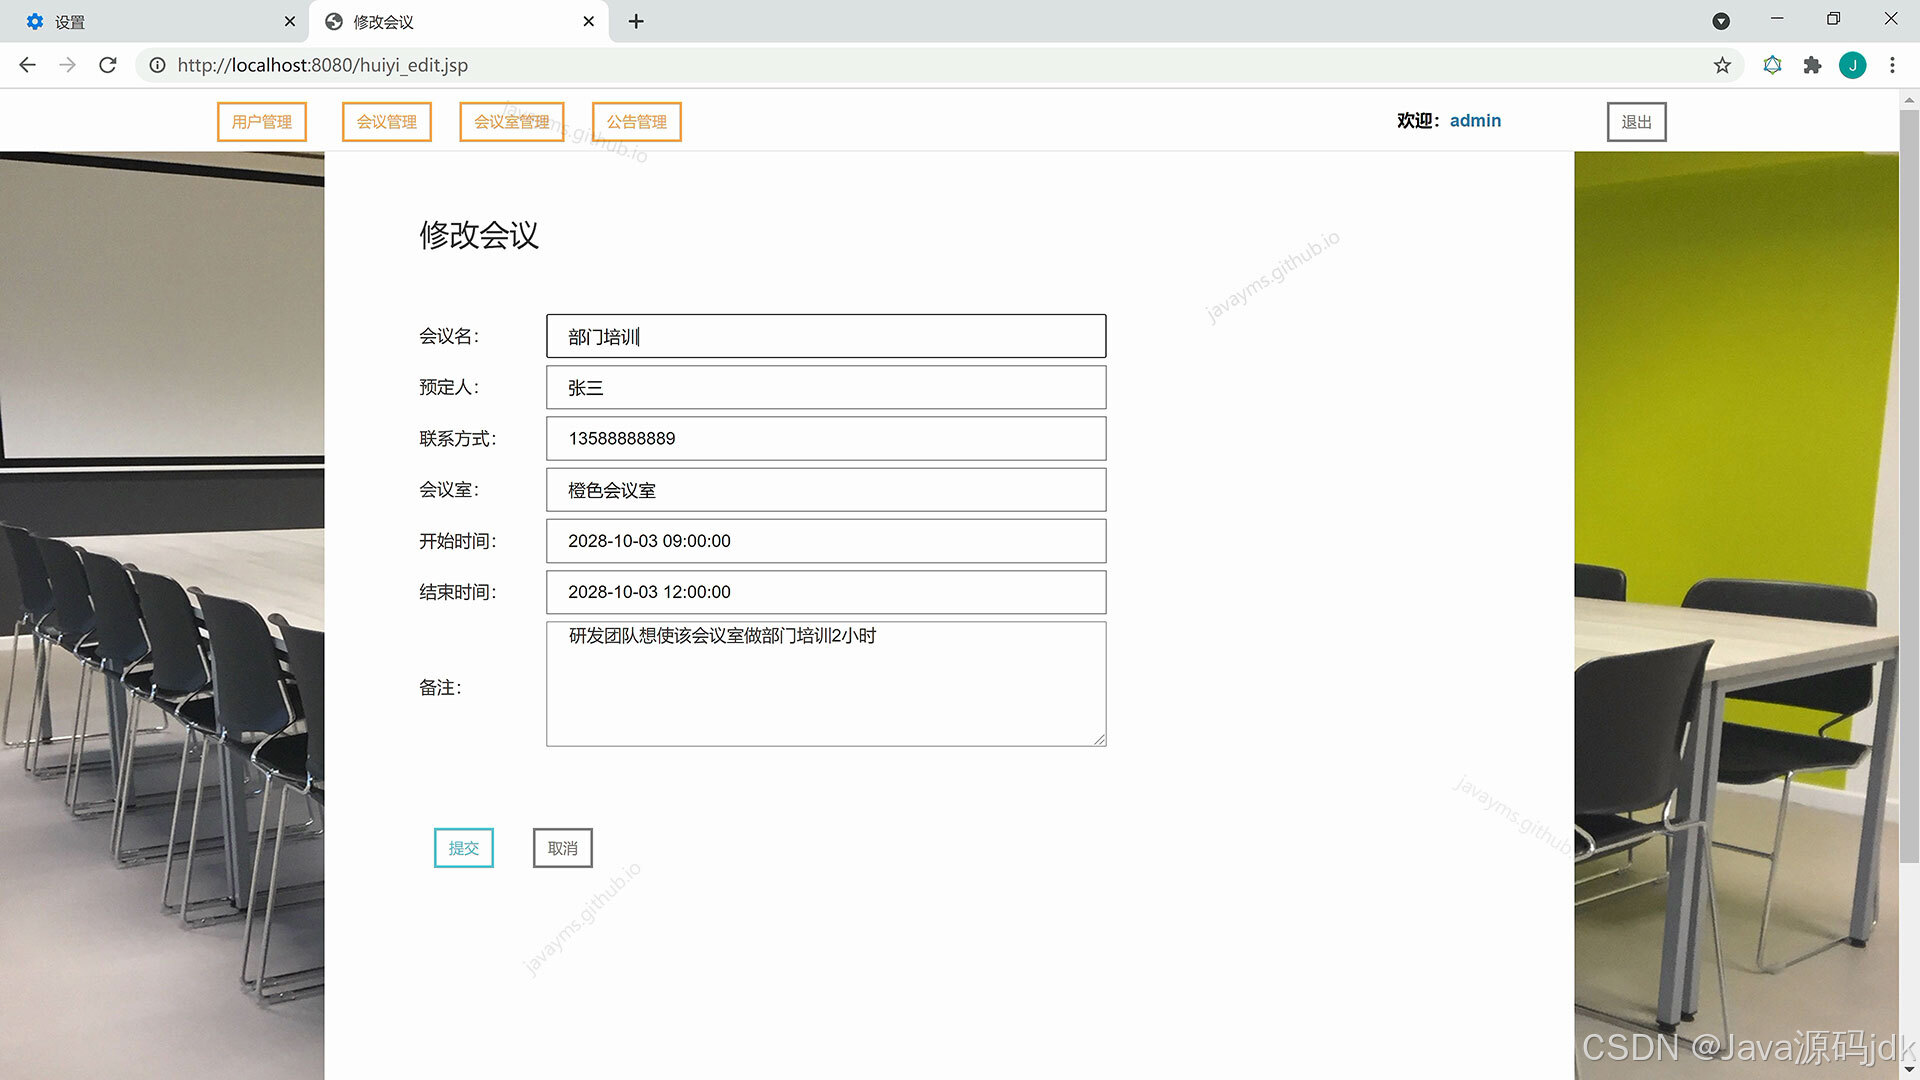
Task: Cancel editing with 取消 button
Action: click(563, 848)
